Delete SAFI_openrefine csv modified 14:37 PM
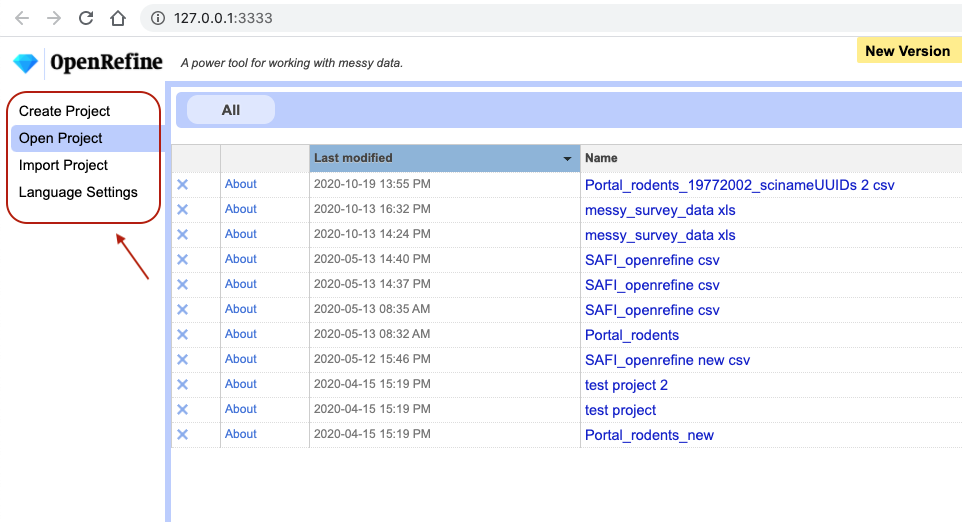 (x=183, y=285)
